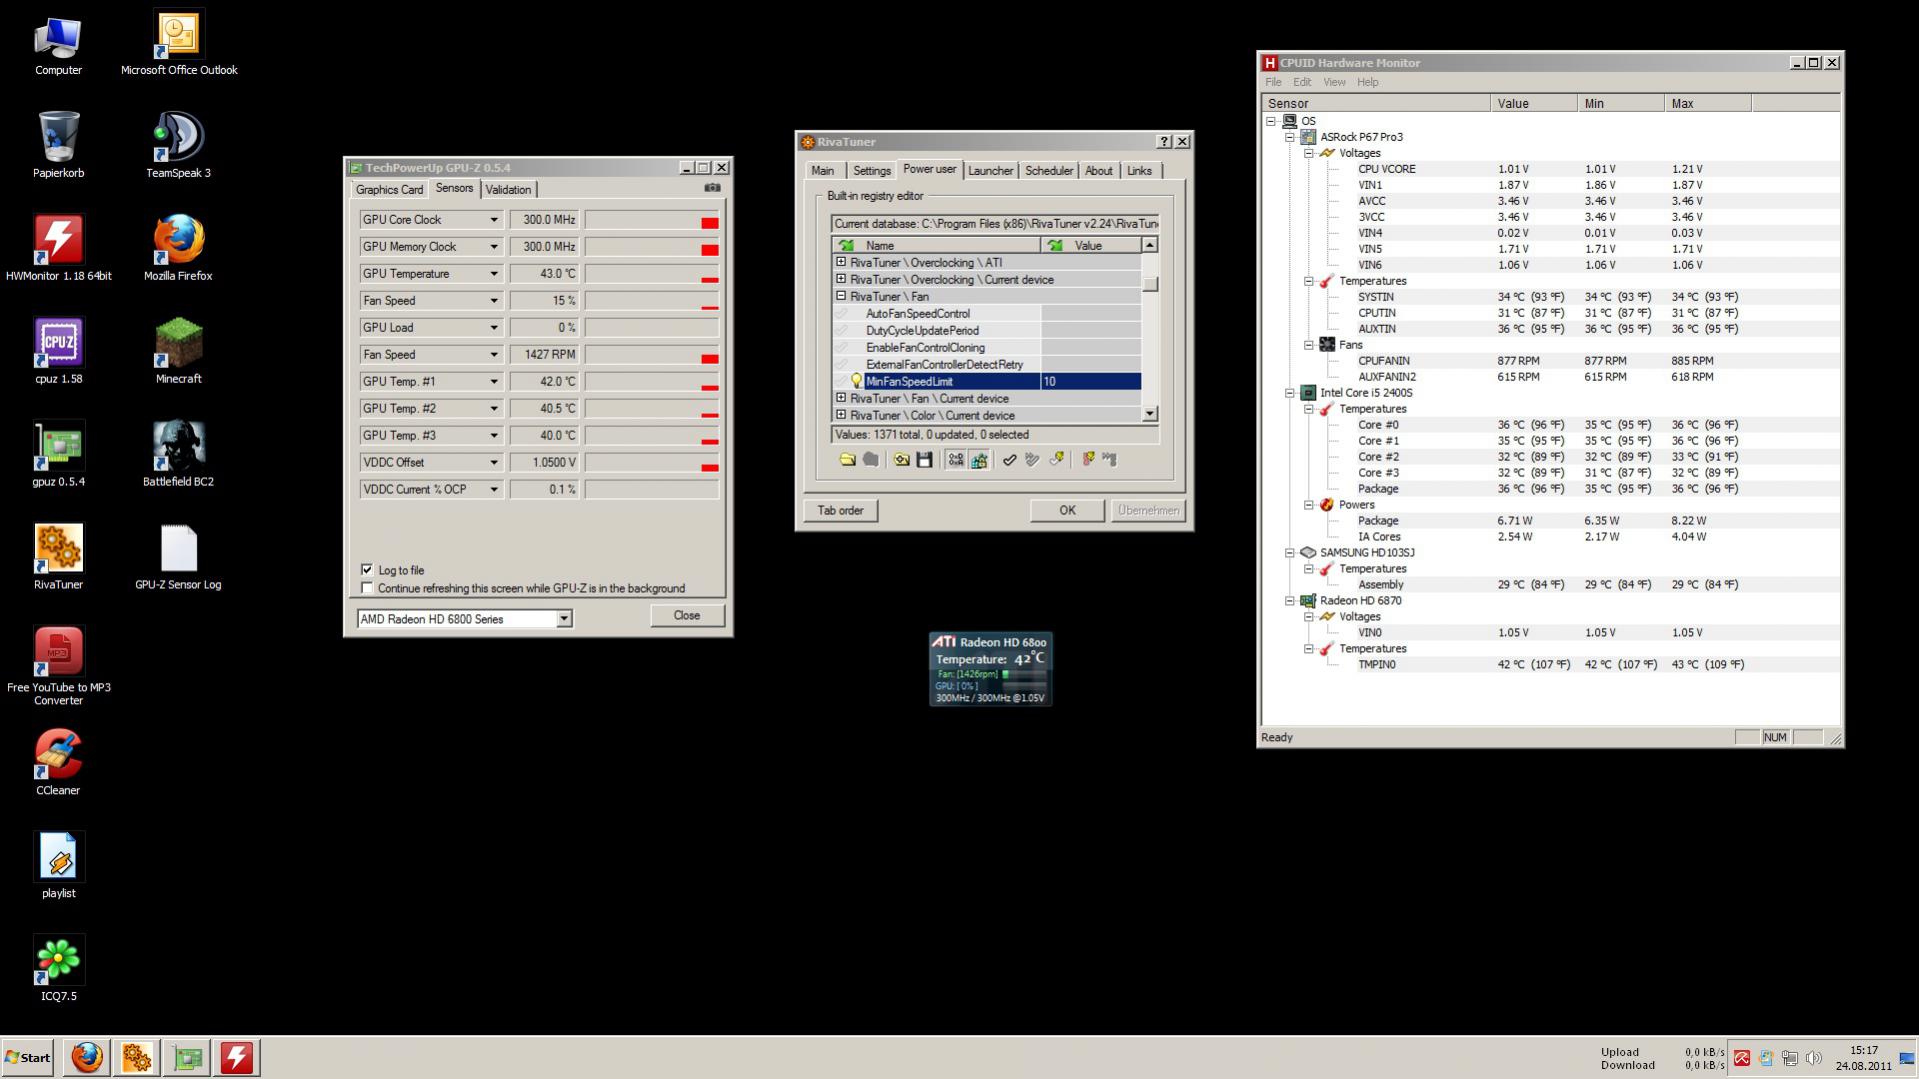Open the Papierkorb recycle bin
The image size is (1919, 1079).
(58, 145)
